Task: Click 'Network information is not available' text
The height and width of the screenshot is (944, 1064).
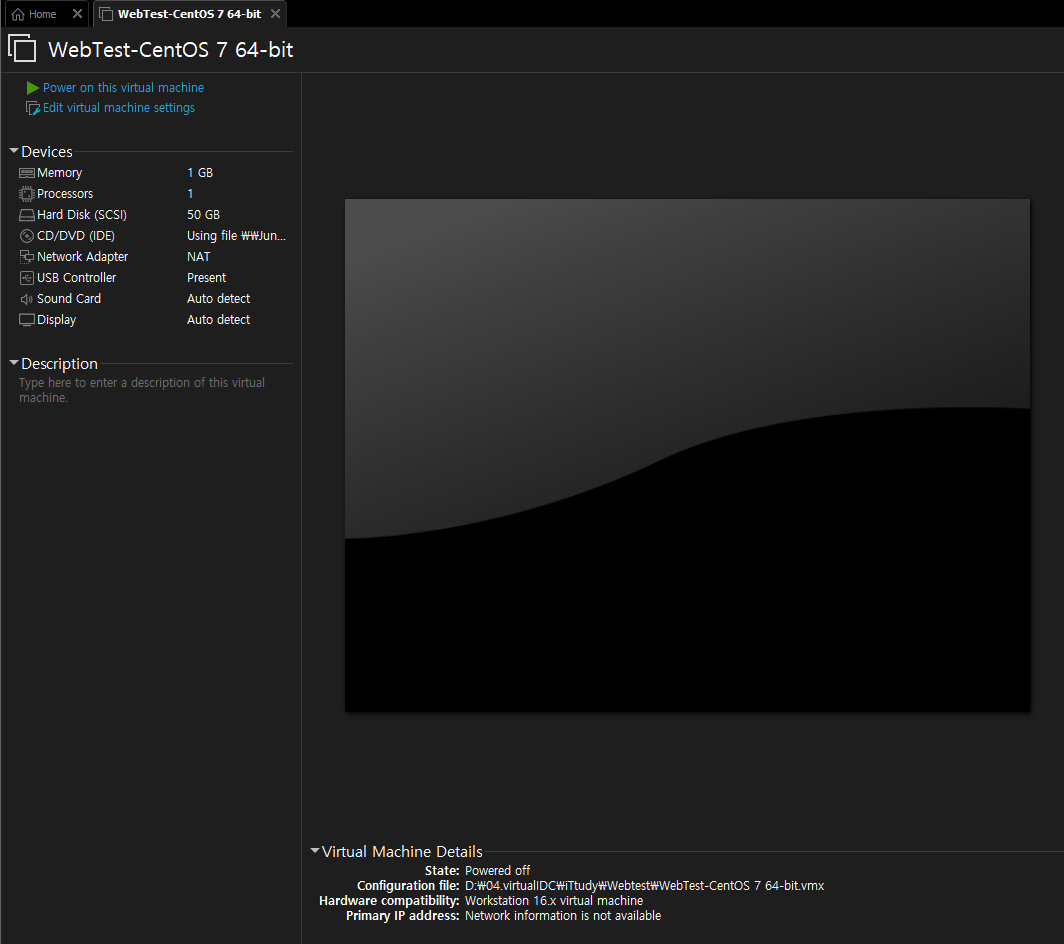Action: tap(563, 915)
